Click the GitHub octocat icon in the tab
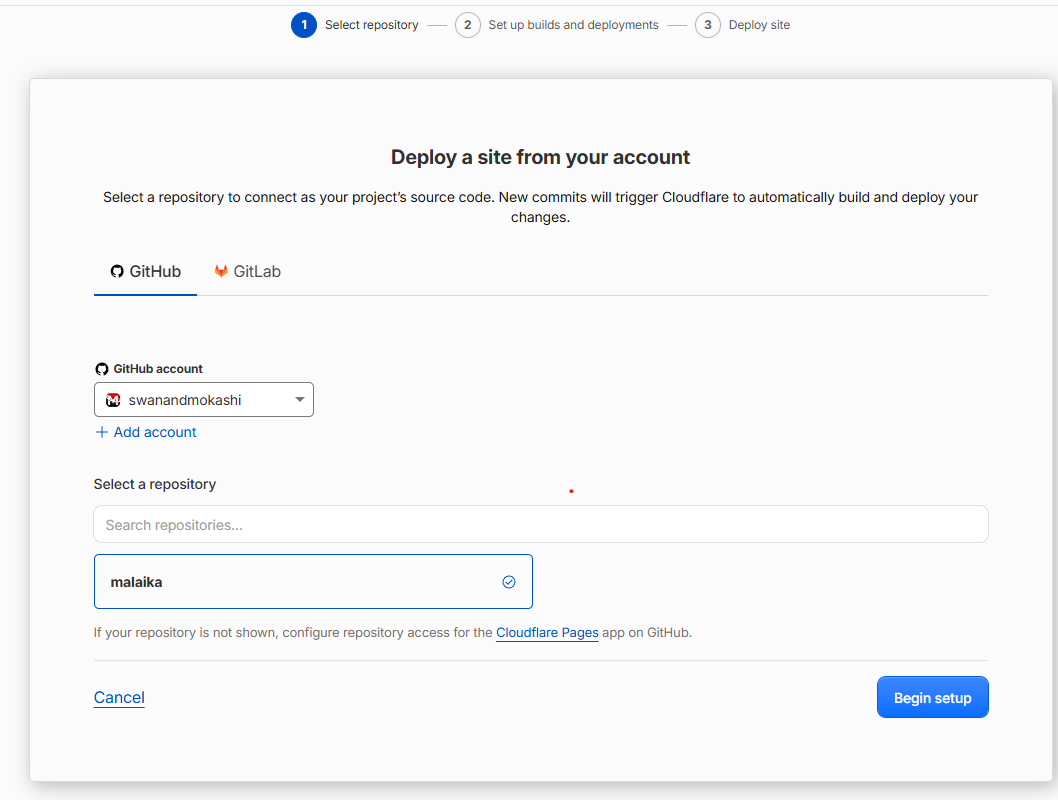 [x=117, y=271]
